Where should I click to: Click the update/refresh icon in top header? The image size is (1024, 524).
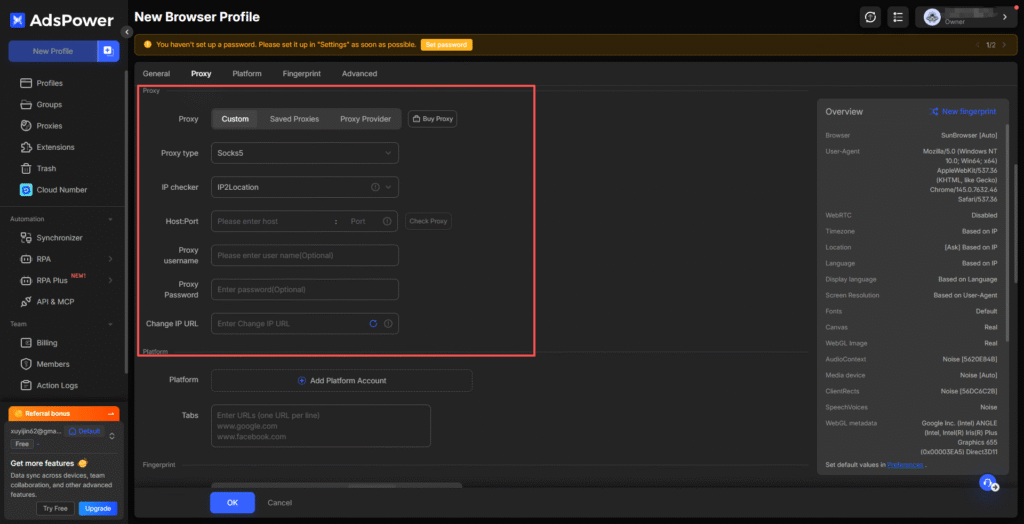coord(870,17)
